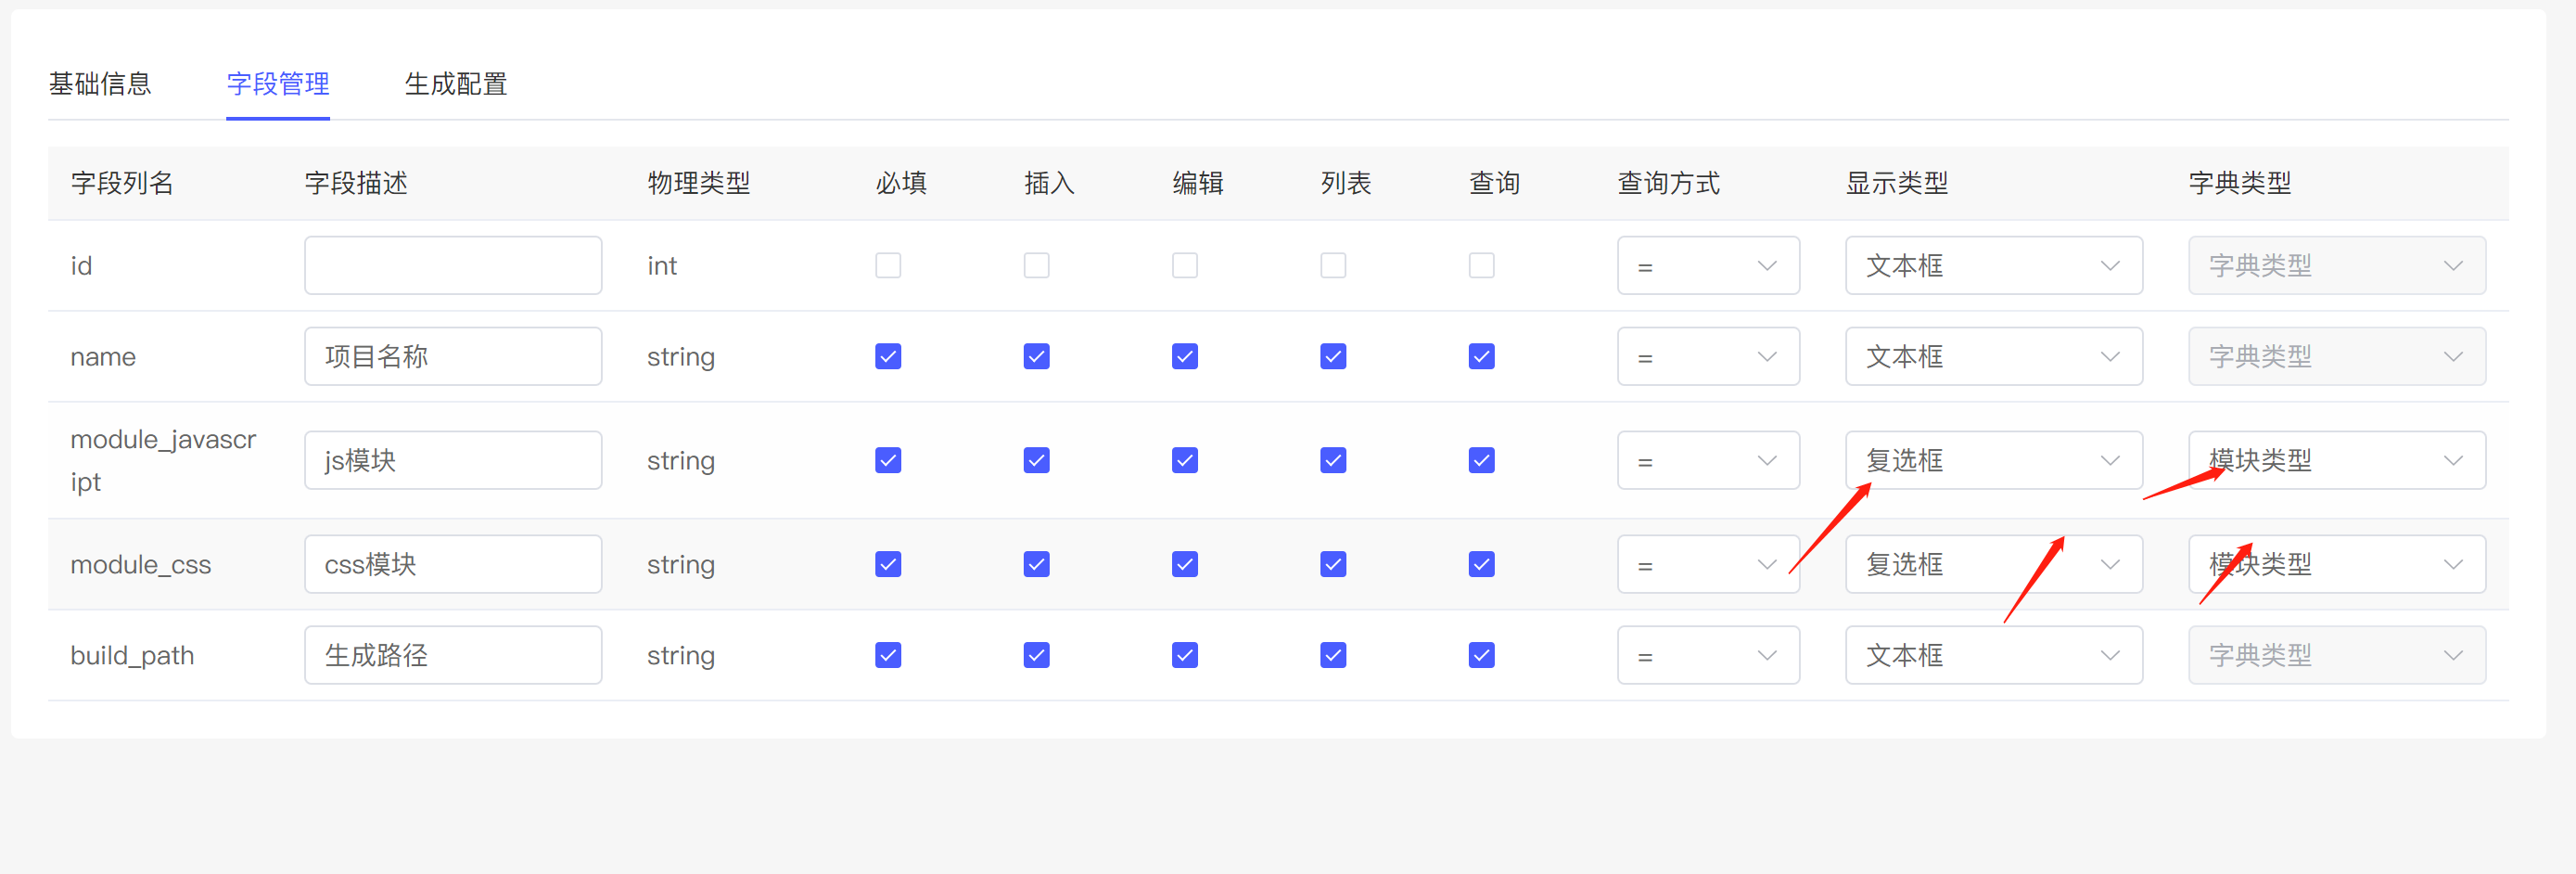Open 模块类型 dictionary dropdown for module_javascript
Viewport: 2576px width, 874px height.
click(x=2337, y=460)
